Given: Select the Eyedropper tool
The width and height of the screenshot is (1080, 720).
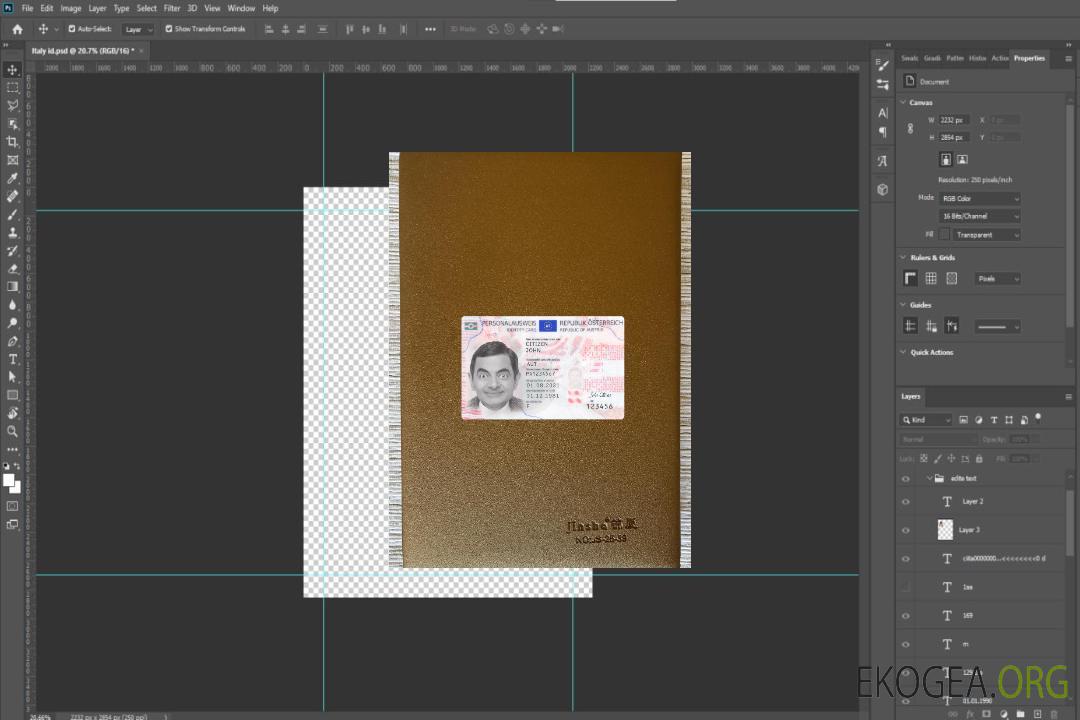Looking at the screenshot, I should tap(12, 178).
